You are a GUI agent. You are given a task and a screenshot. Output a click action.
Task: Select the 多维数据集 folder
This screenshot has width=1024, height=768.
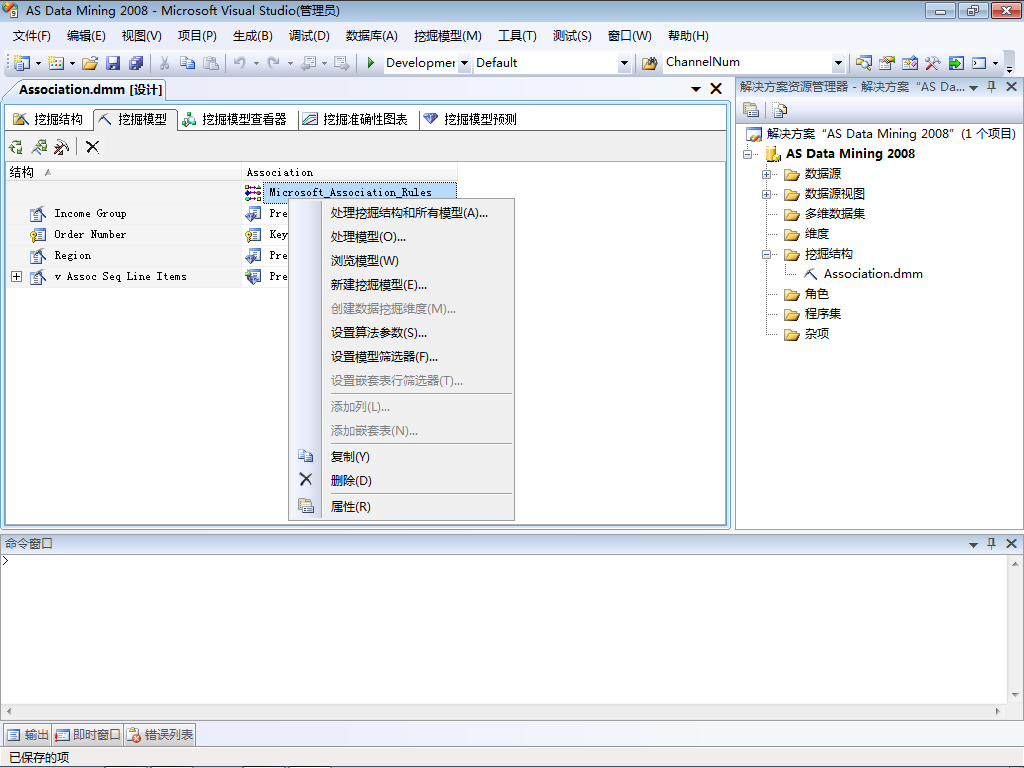(835, 214)
